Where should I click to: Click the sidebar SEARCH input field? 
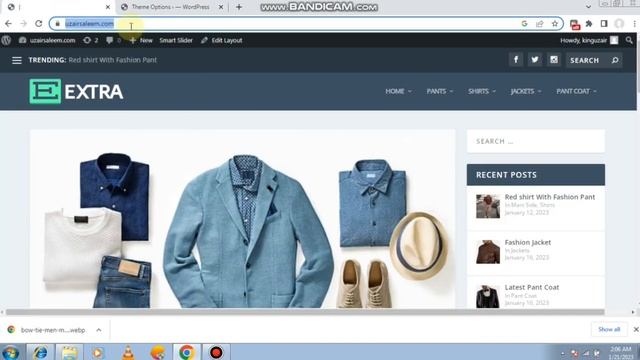(536, 141)
